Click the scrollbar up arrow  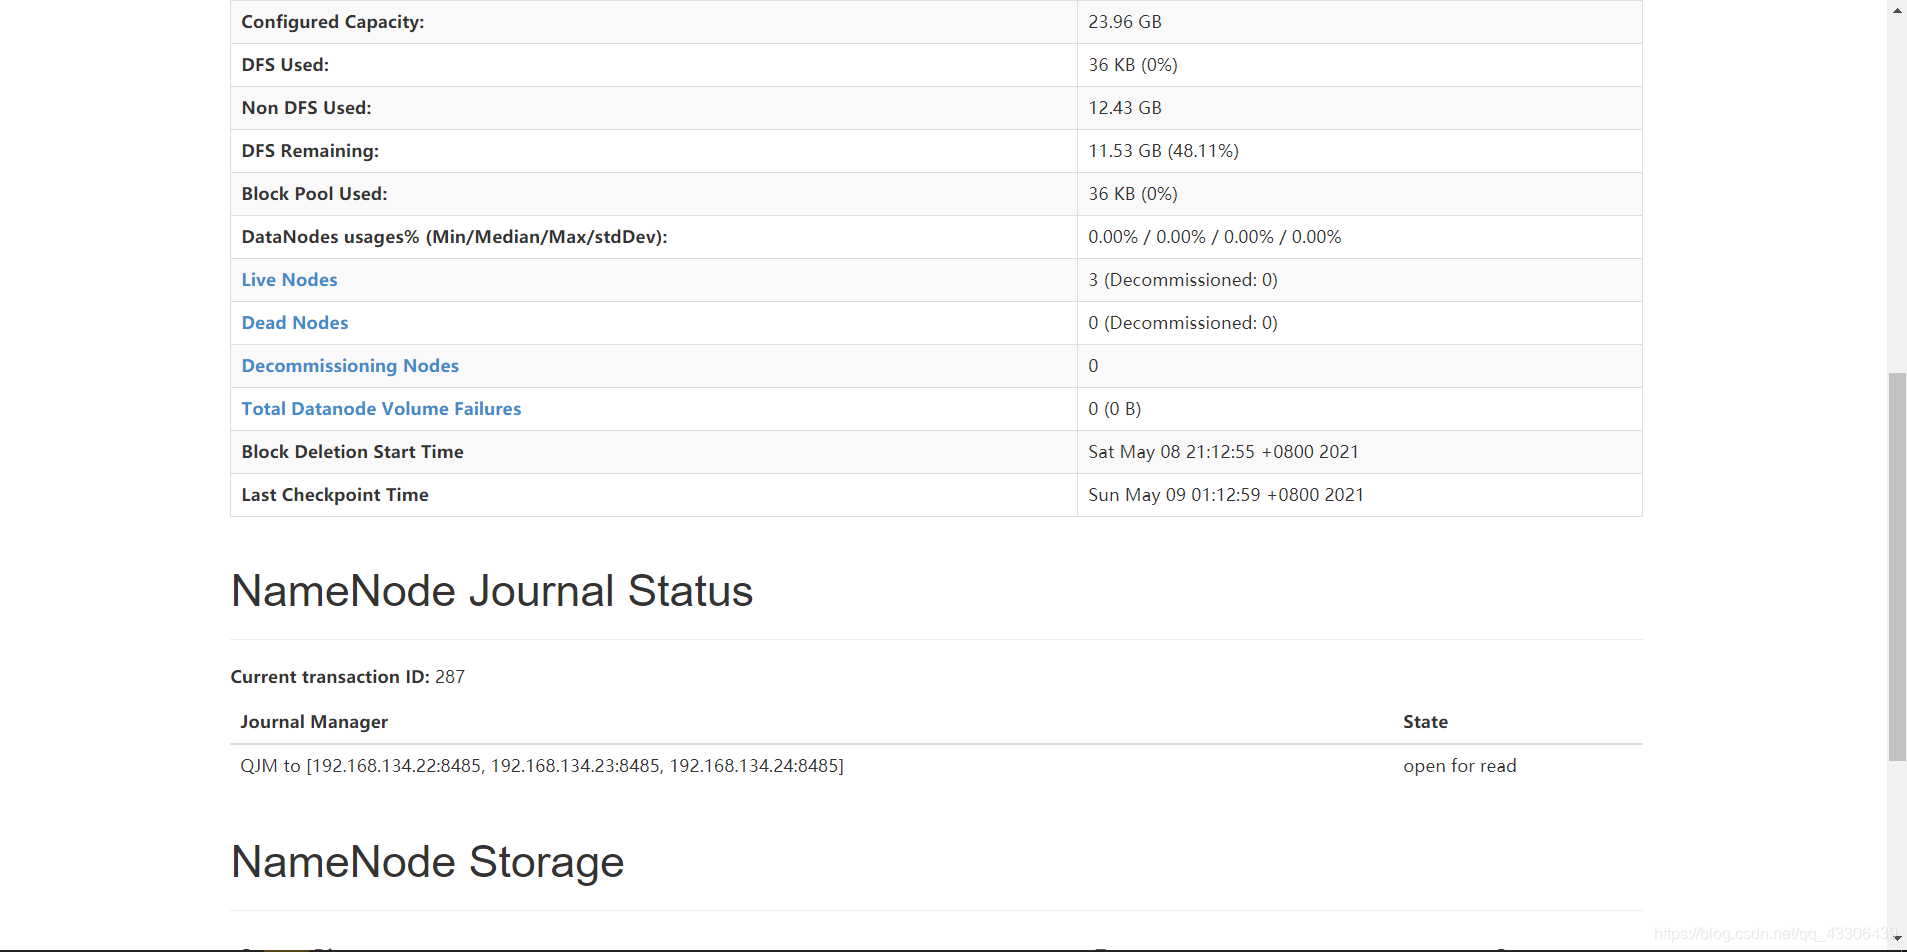[1897, 10]
